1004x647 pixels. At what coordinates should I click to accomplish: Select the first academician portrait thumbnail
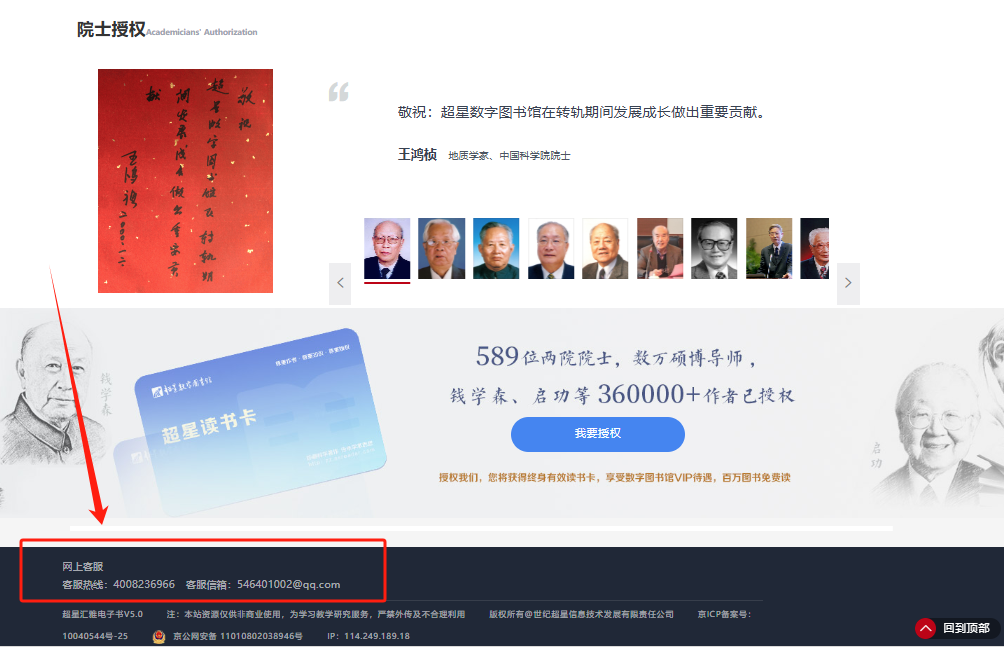coord(387,248)
